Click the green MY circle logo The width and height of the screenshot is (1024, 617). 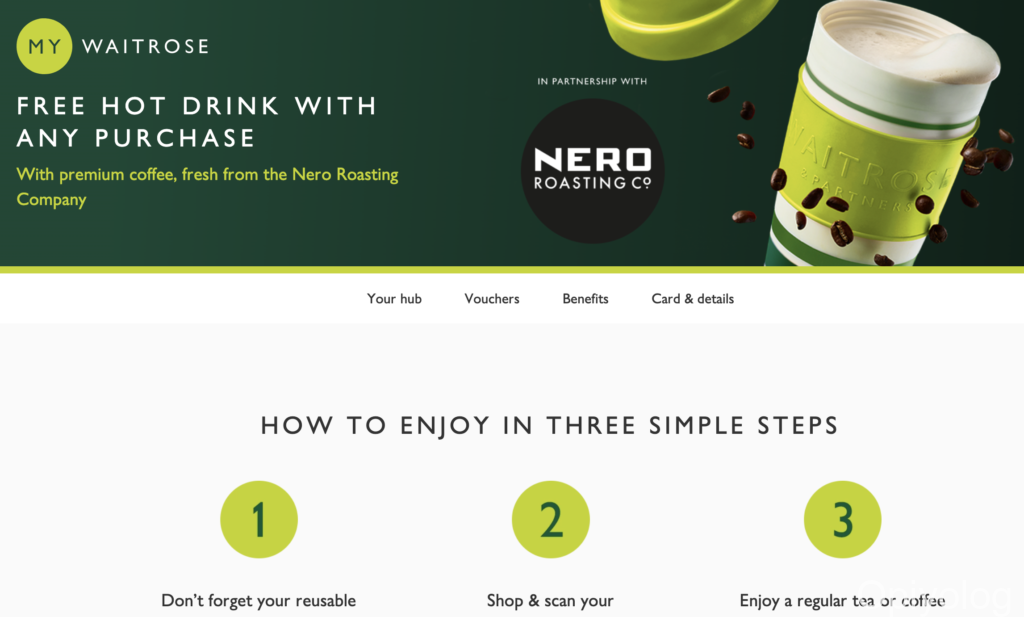[x=44, y=46]
